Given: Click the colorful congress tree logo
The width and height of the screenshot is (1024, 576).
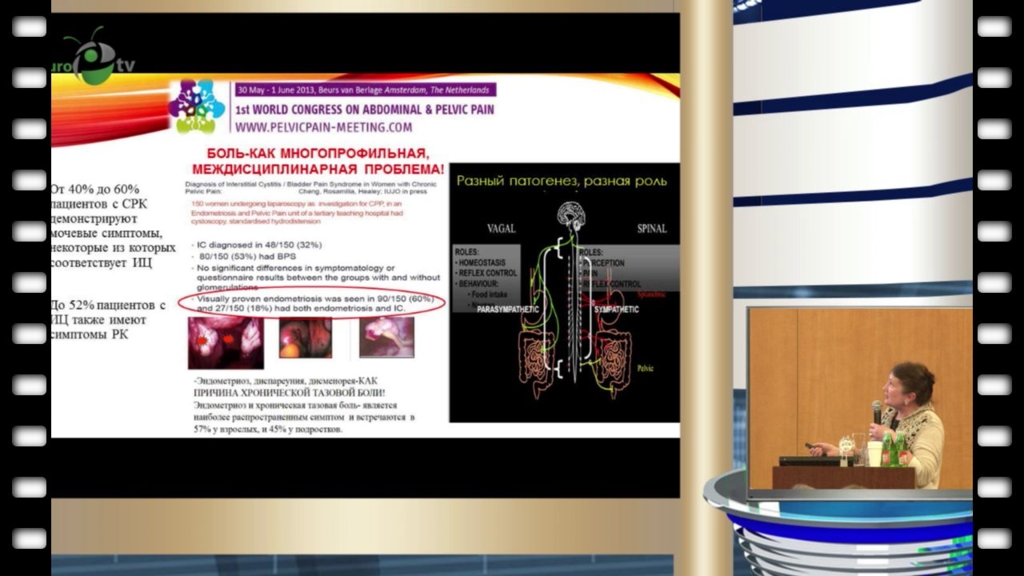Looking at the screenshot, I should 197,106.
